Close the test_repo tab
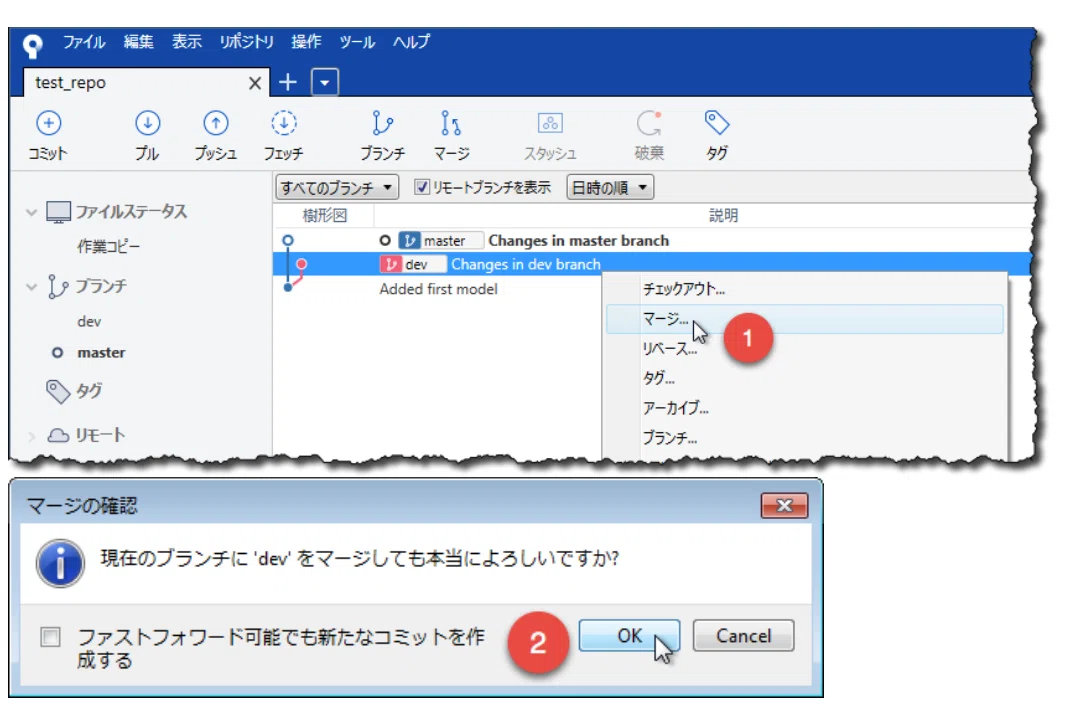 tap(255, 83)
